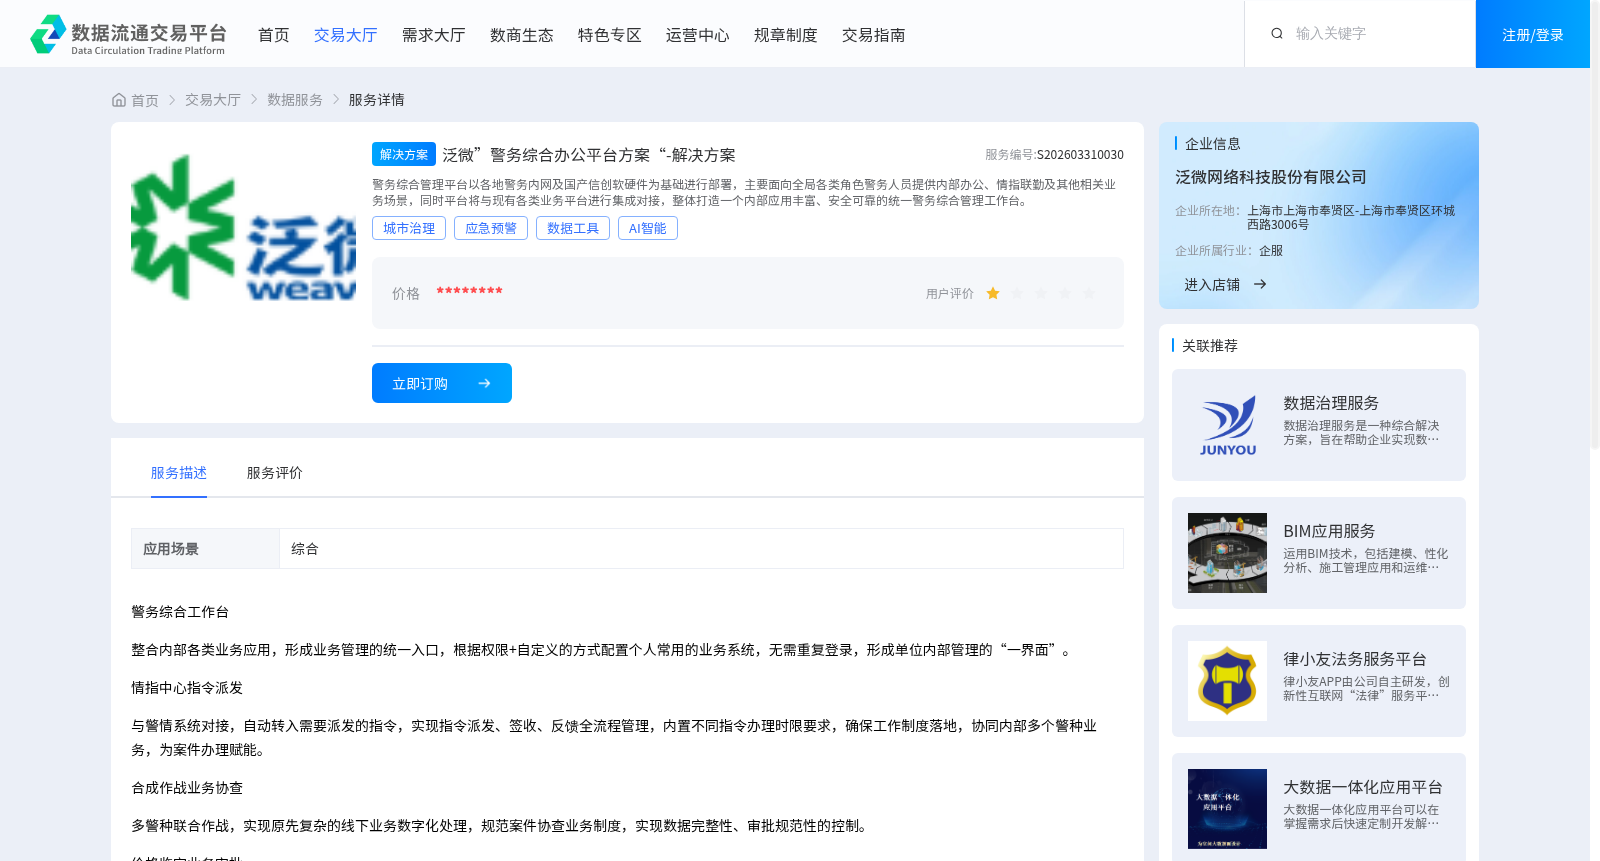Click the 应急预警 tag
The width and height of the screenshot is (1600, 861).
[491, 228]
